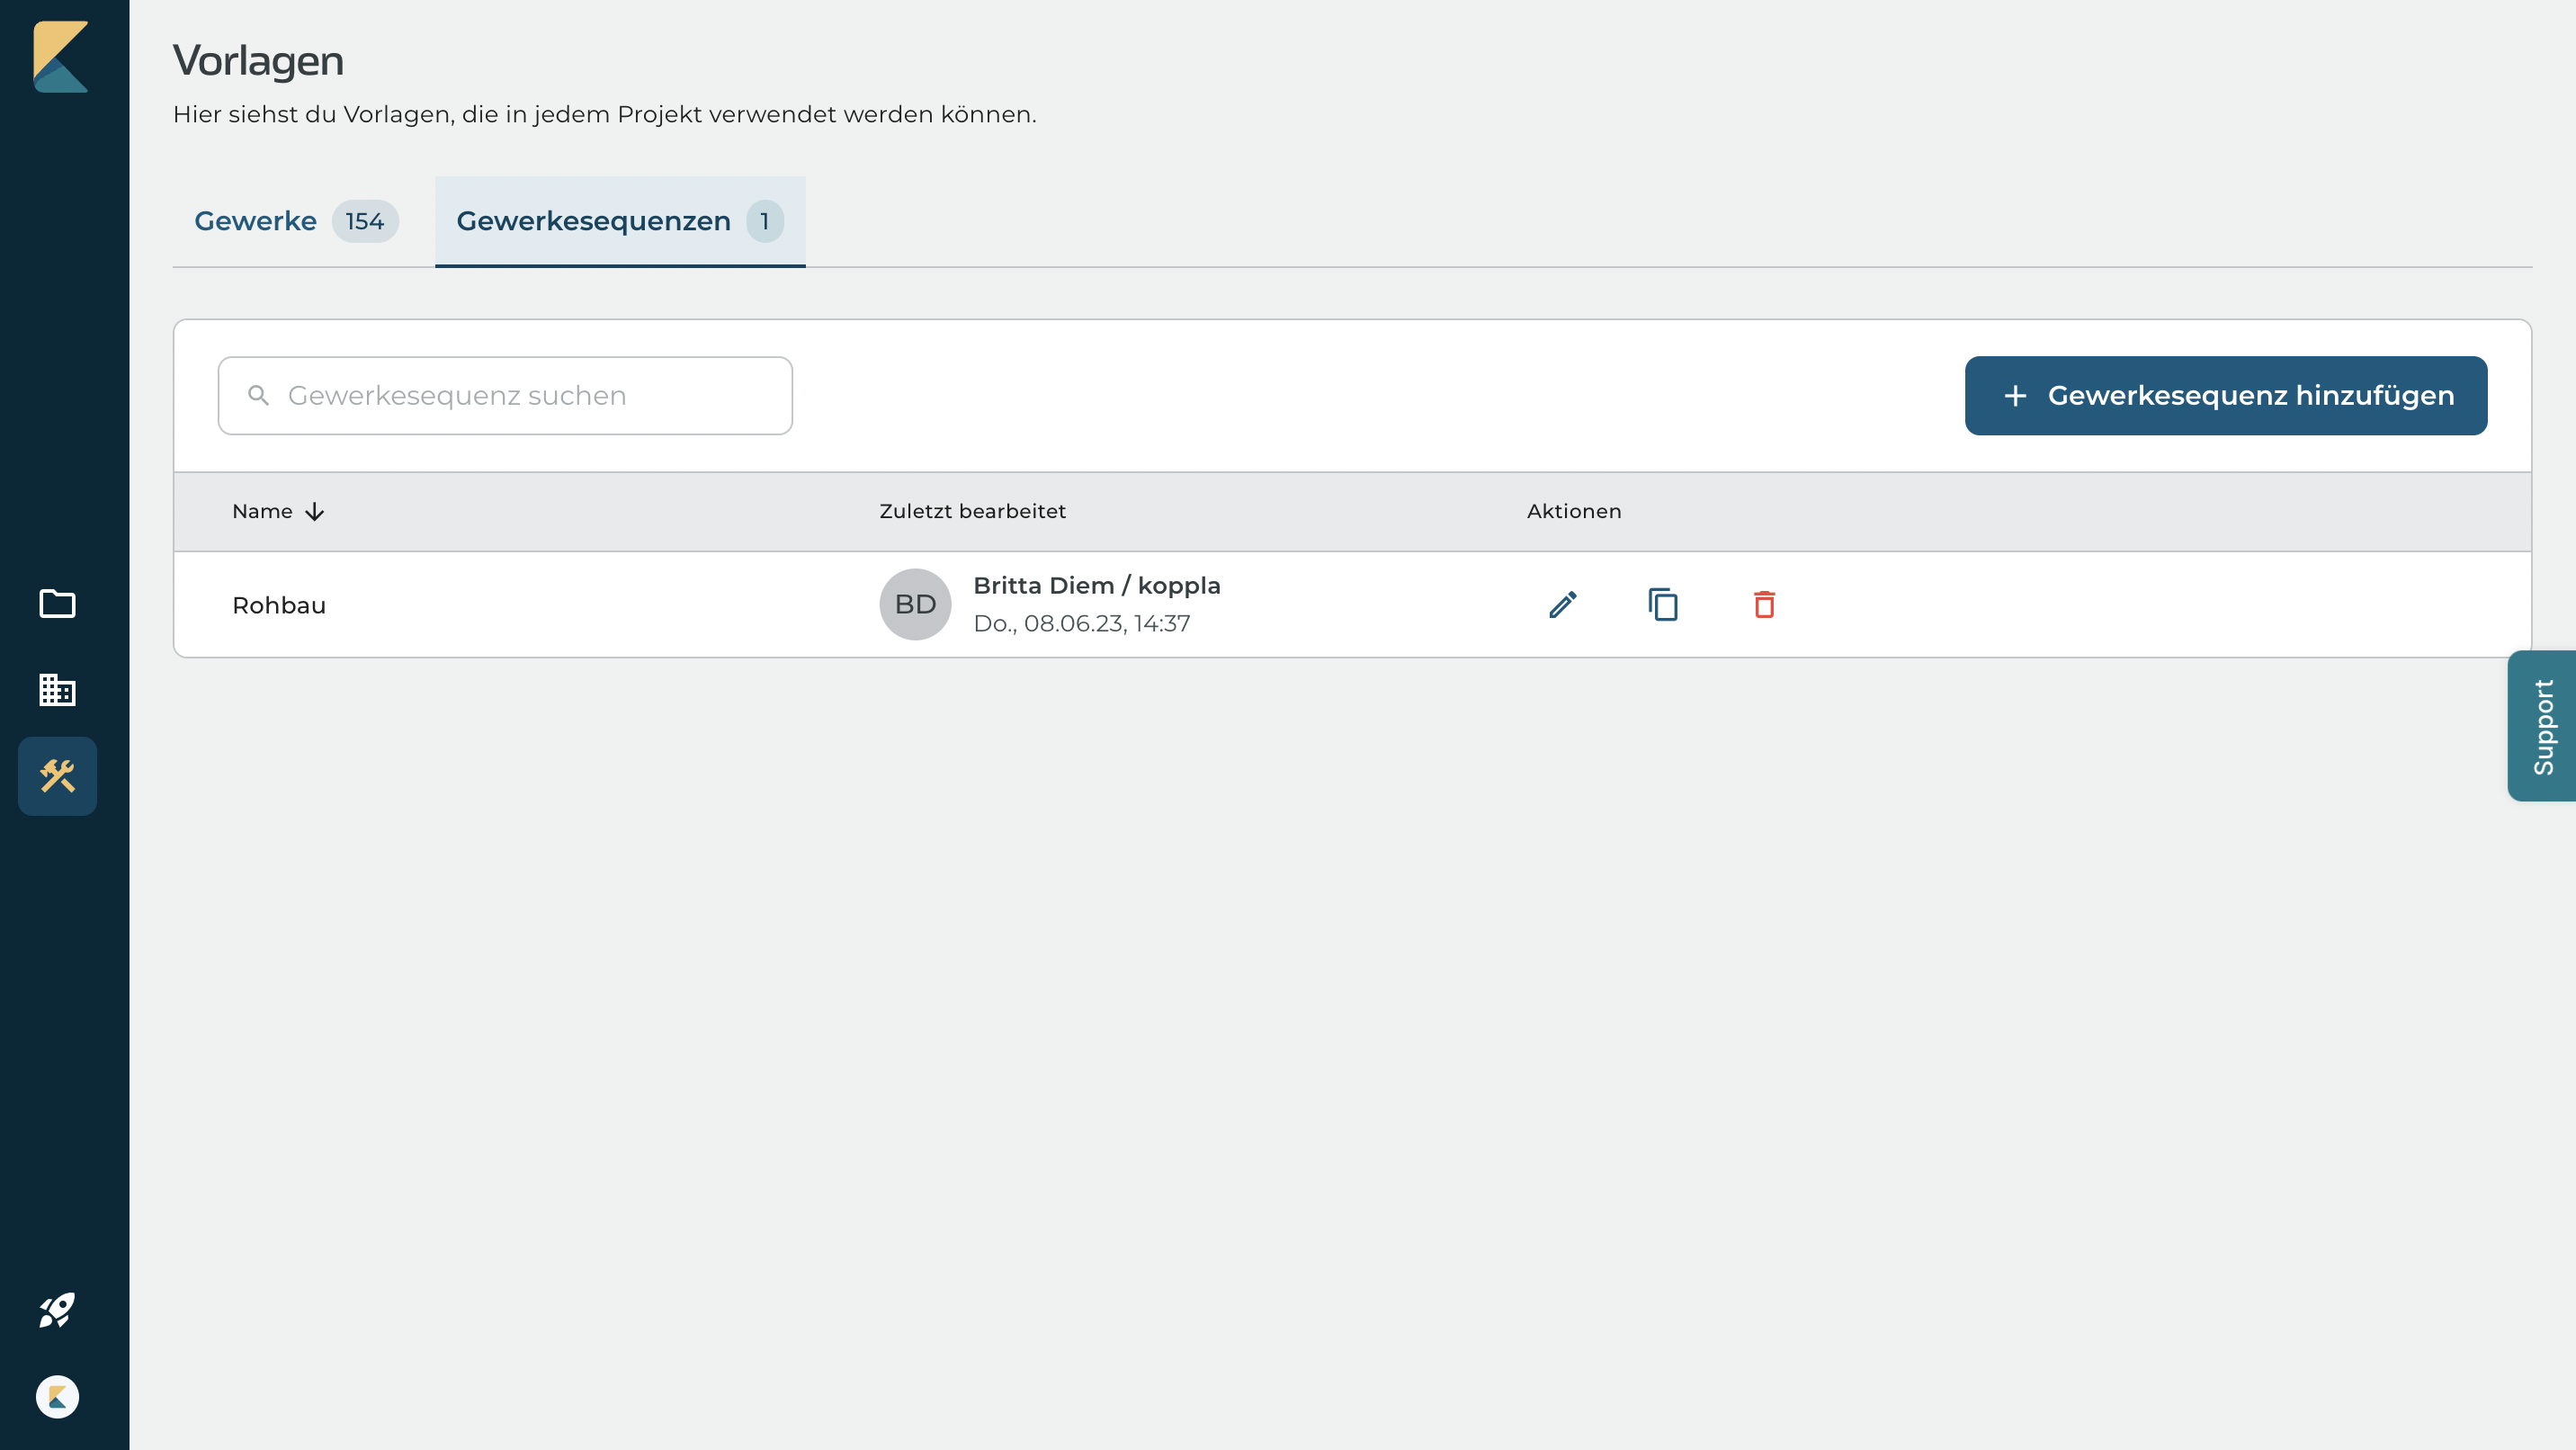
Task: Open the Support side tab
Action: coord(2542,726)
